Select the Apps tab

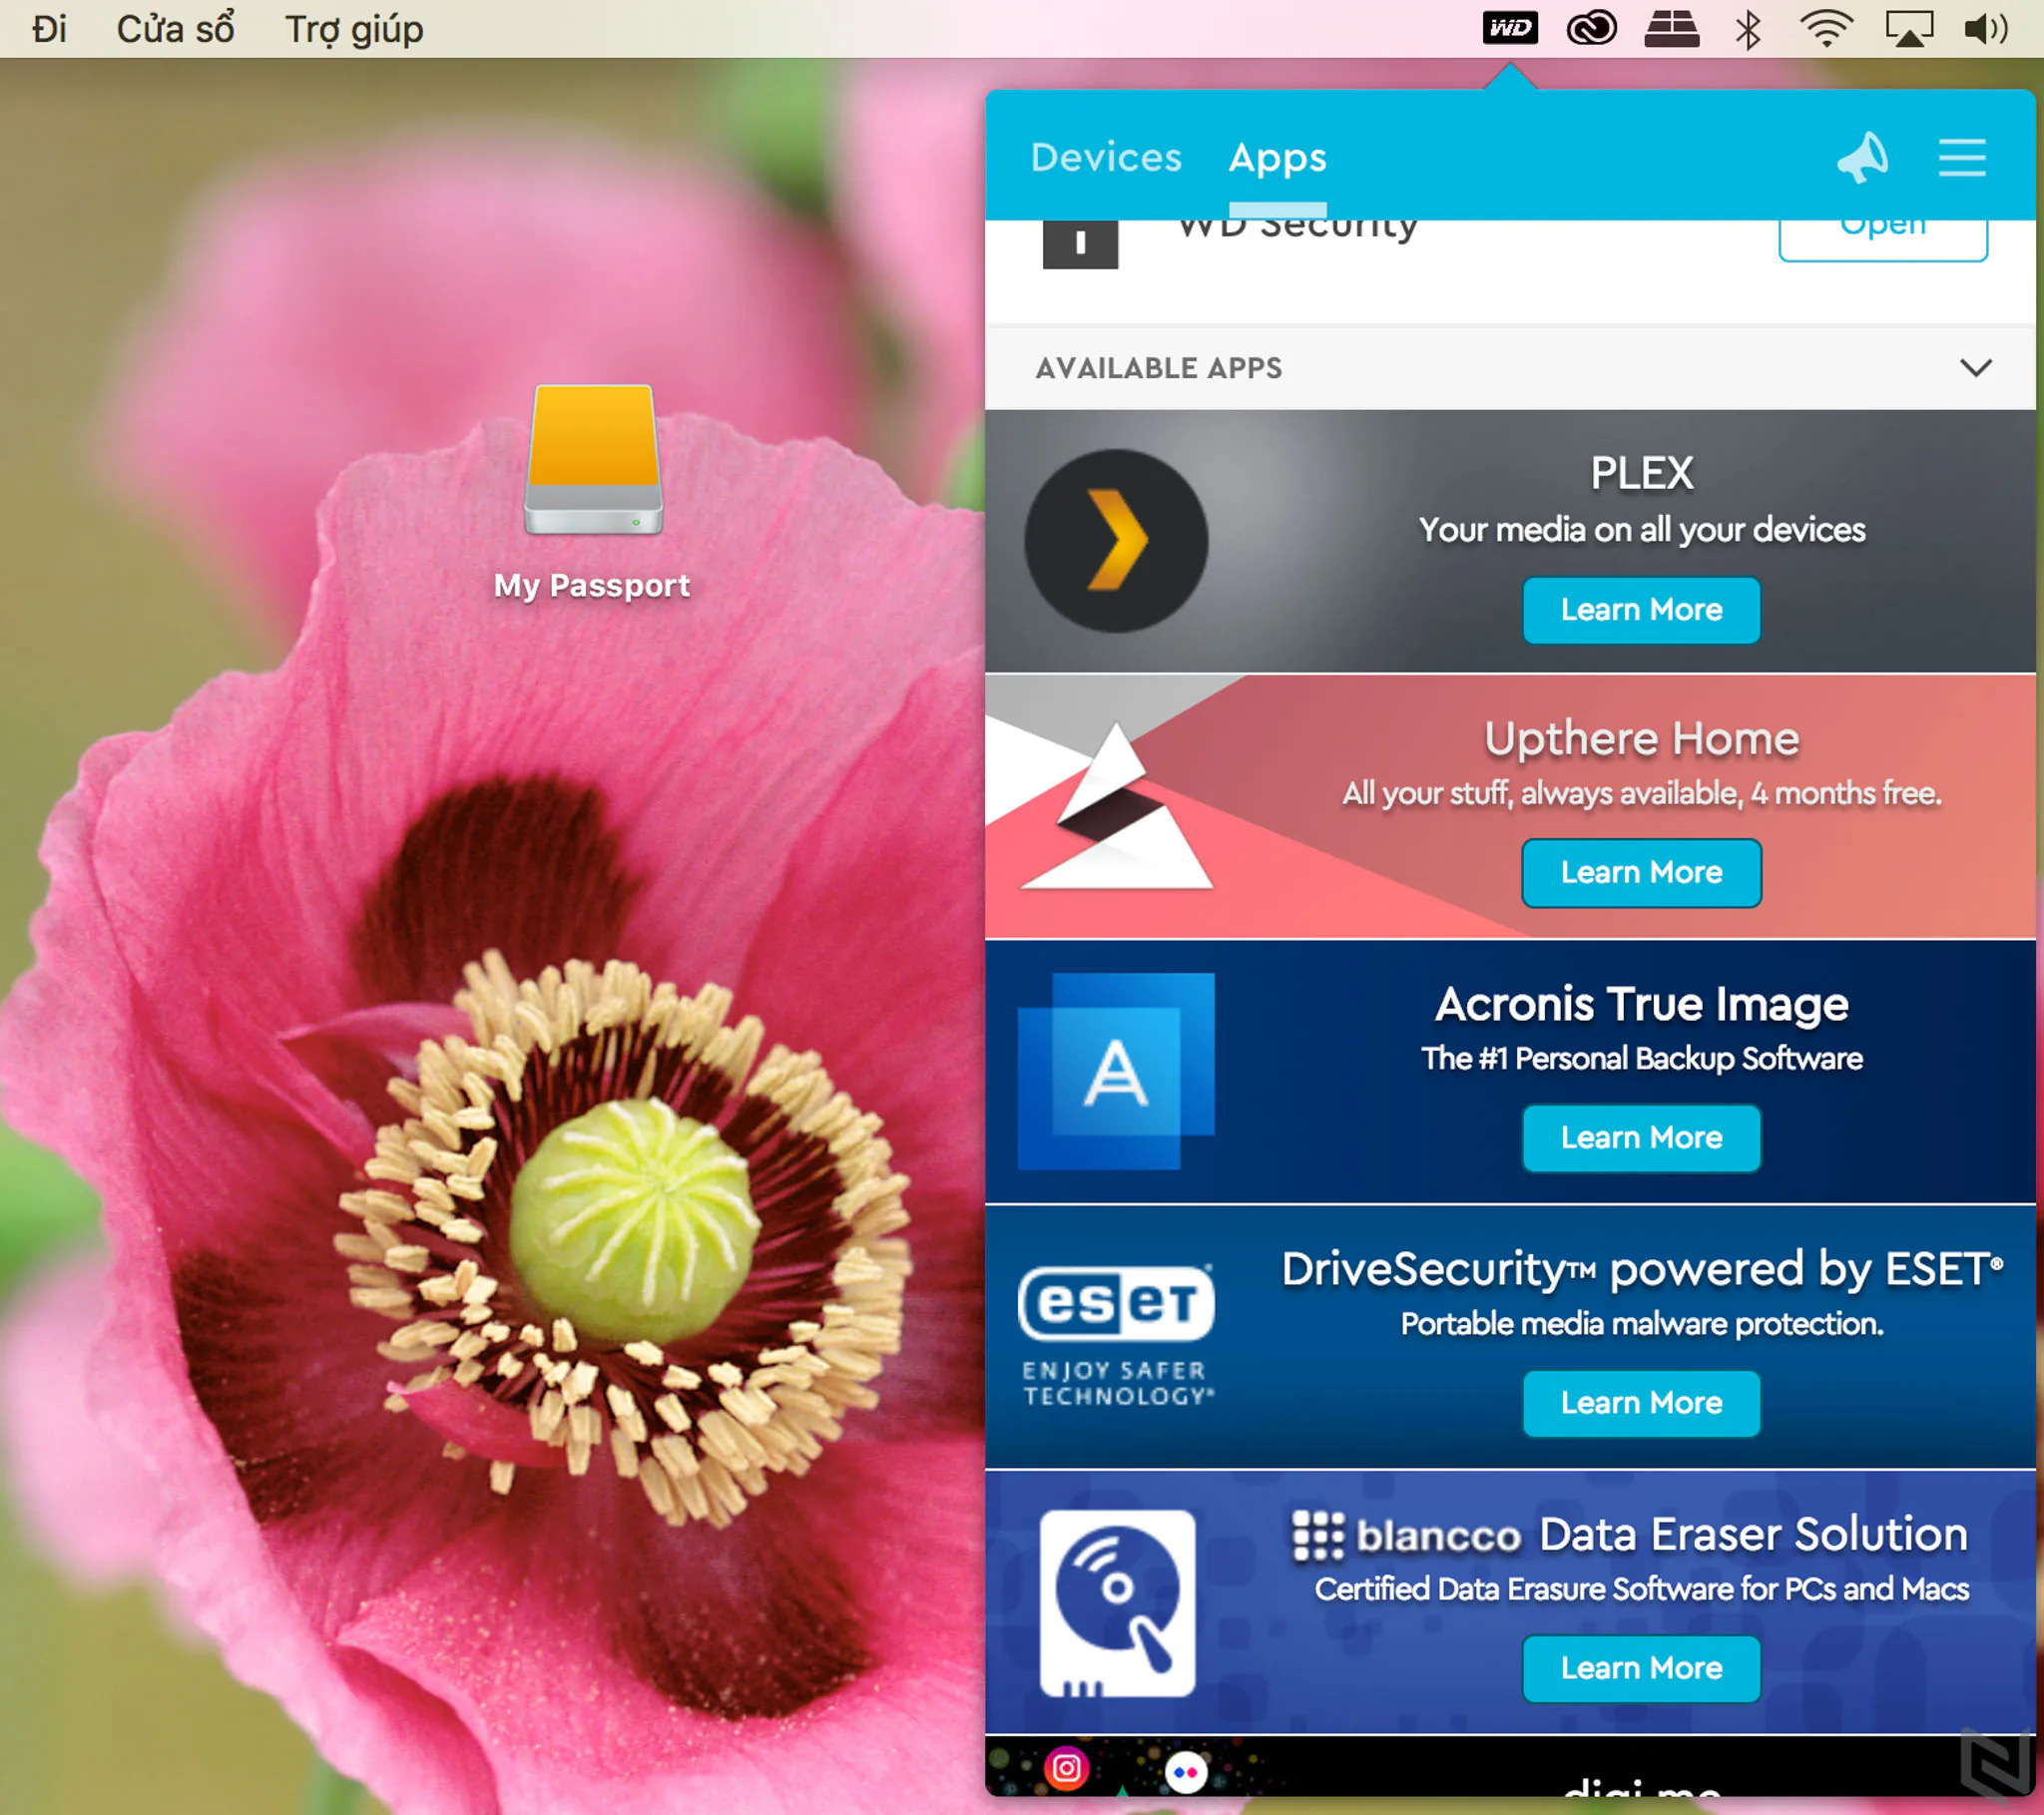[1277, 157]
